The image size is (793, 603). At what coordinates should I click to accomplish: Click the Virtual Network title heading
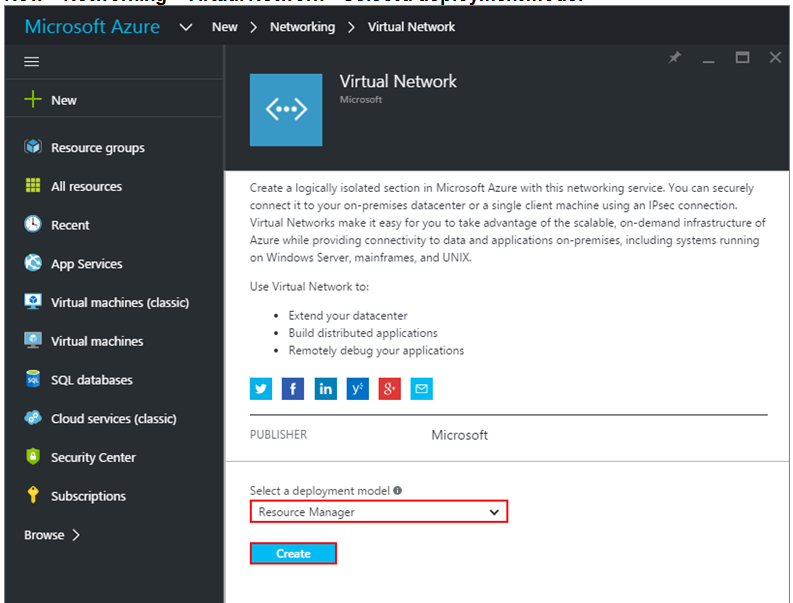(398, 81)
